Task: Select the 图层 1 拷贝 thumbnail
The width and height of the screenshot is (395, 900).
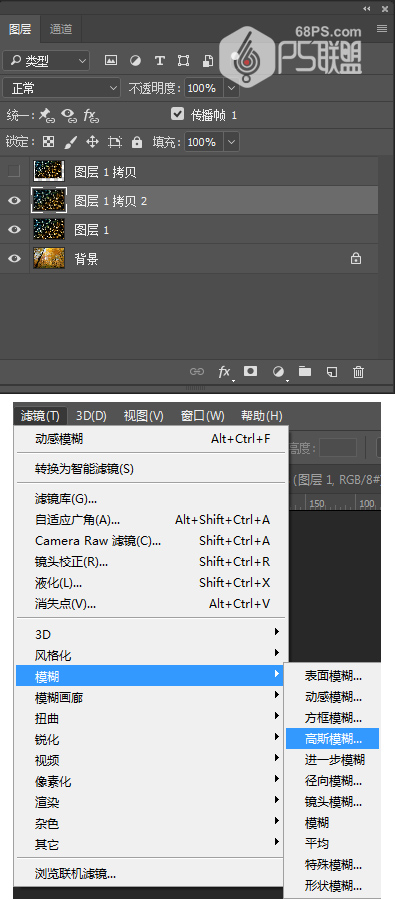Action: [49, 171]
